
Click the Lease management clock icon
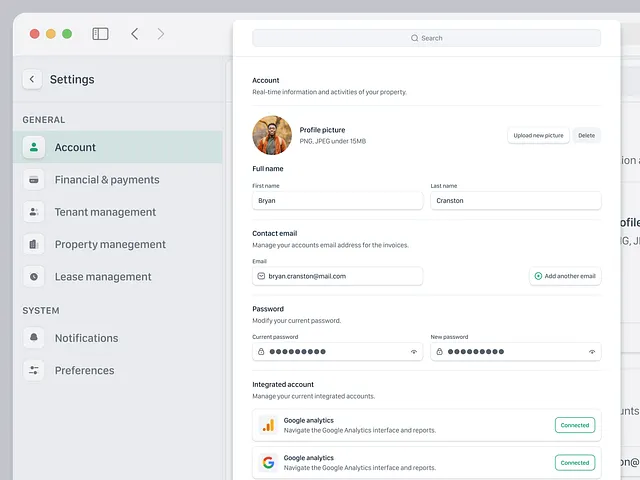point(34,276)
